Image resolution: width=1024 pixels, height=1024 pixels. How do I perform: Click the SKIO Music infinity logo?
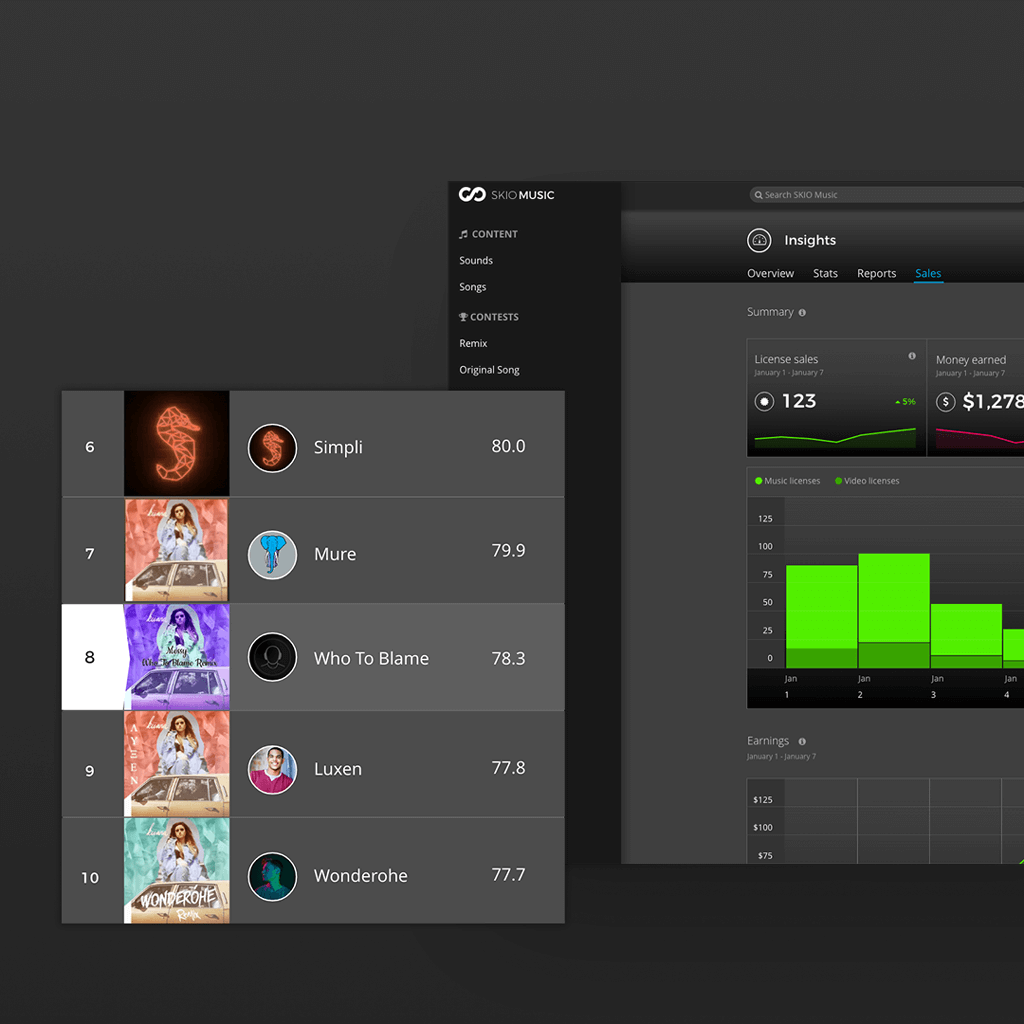pyautogui.click(x=472, y=195)
